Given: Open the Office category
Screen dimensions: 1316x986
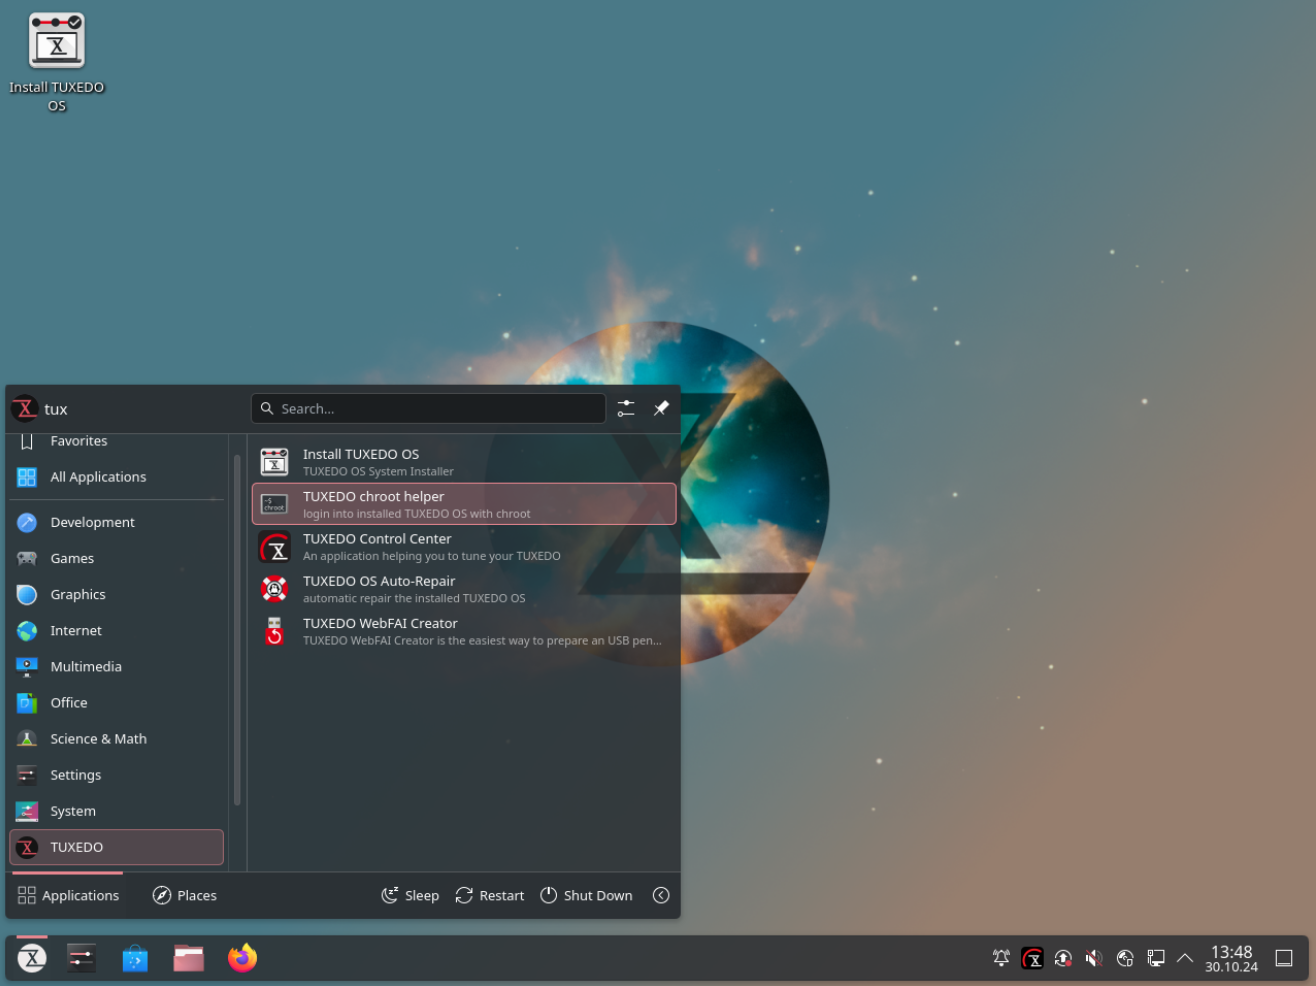Looking at the screenshot, I should (x=117, y=702).
